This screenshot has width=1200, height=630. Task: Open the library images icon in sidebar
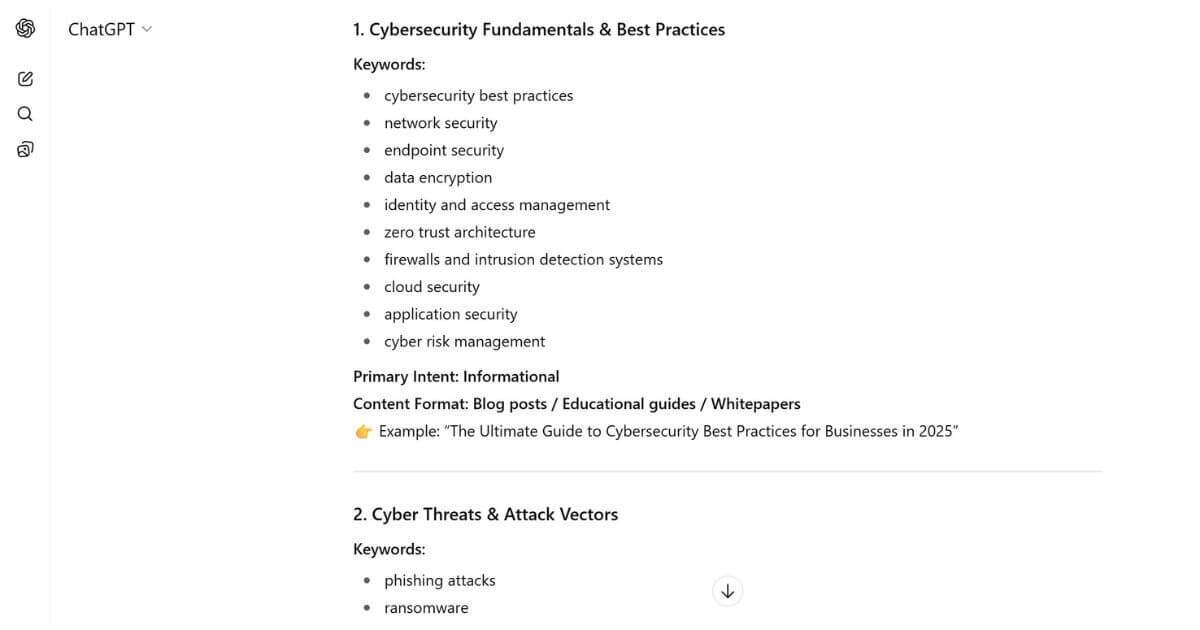pyautogui.click(x=26, y=150)
